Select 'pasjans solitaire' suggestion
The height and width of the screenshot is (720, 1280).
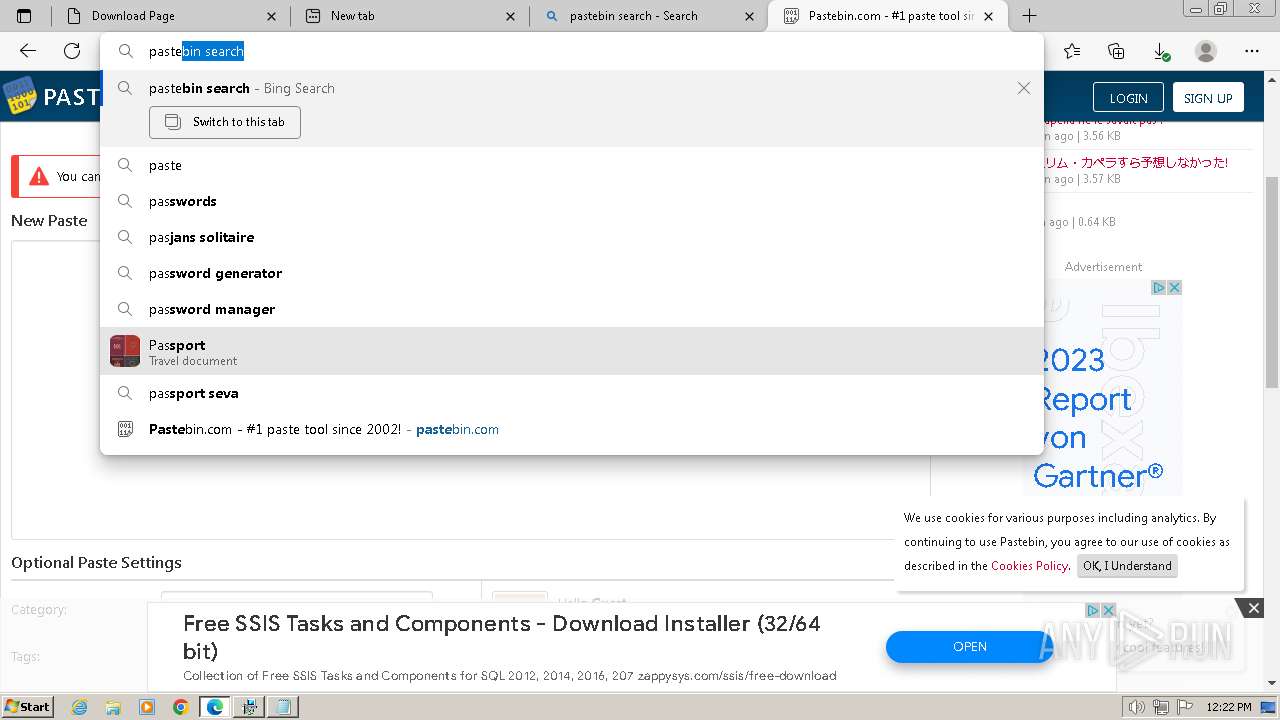click(x=571, y=237)
